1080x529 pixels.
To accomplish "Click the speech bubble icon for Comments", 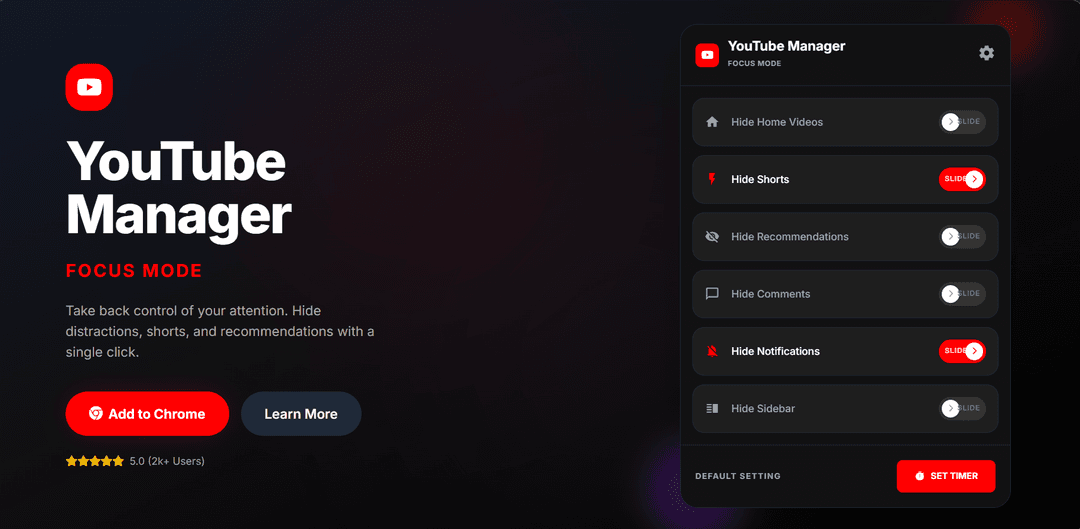I will pyautogui.click(x=712, y=294).
